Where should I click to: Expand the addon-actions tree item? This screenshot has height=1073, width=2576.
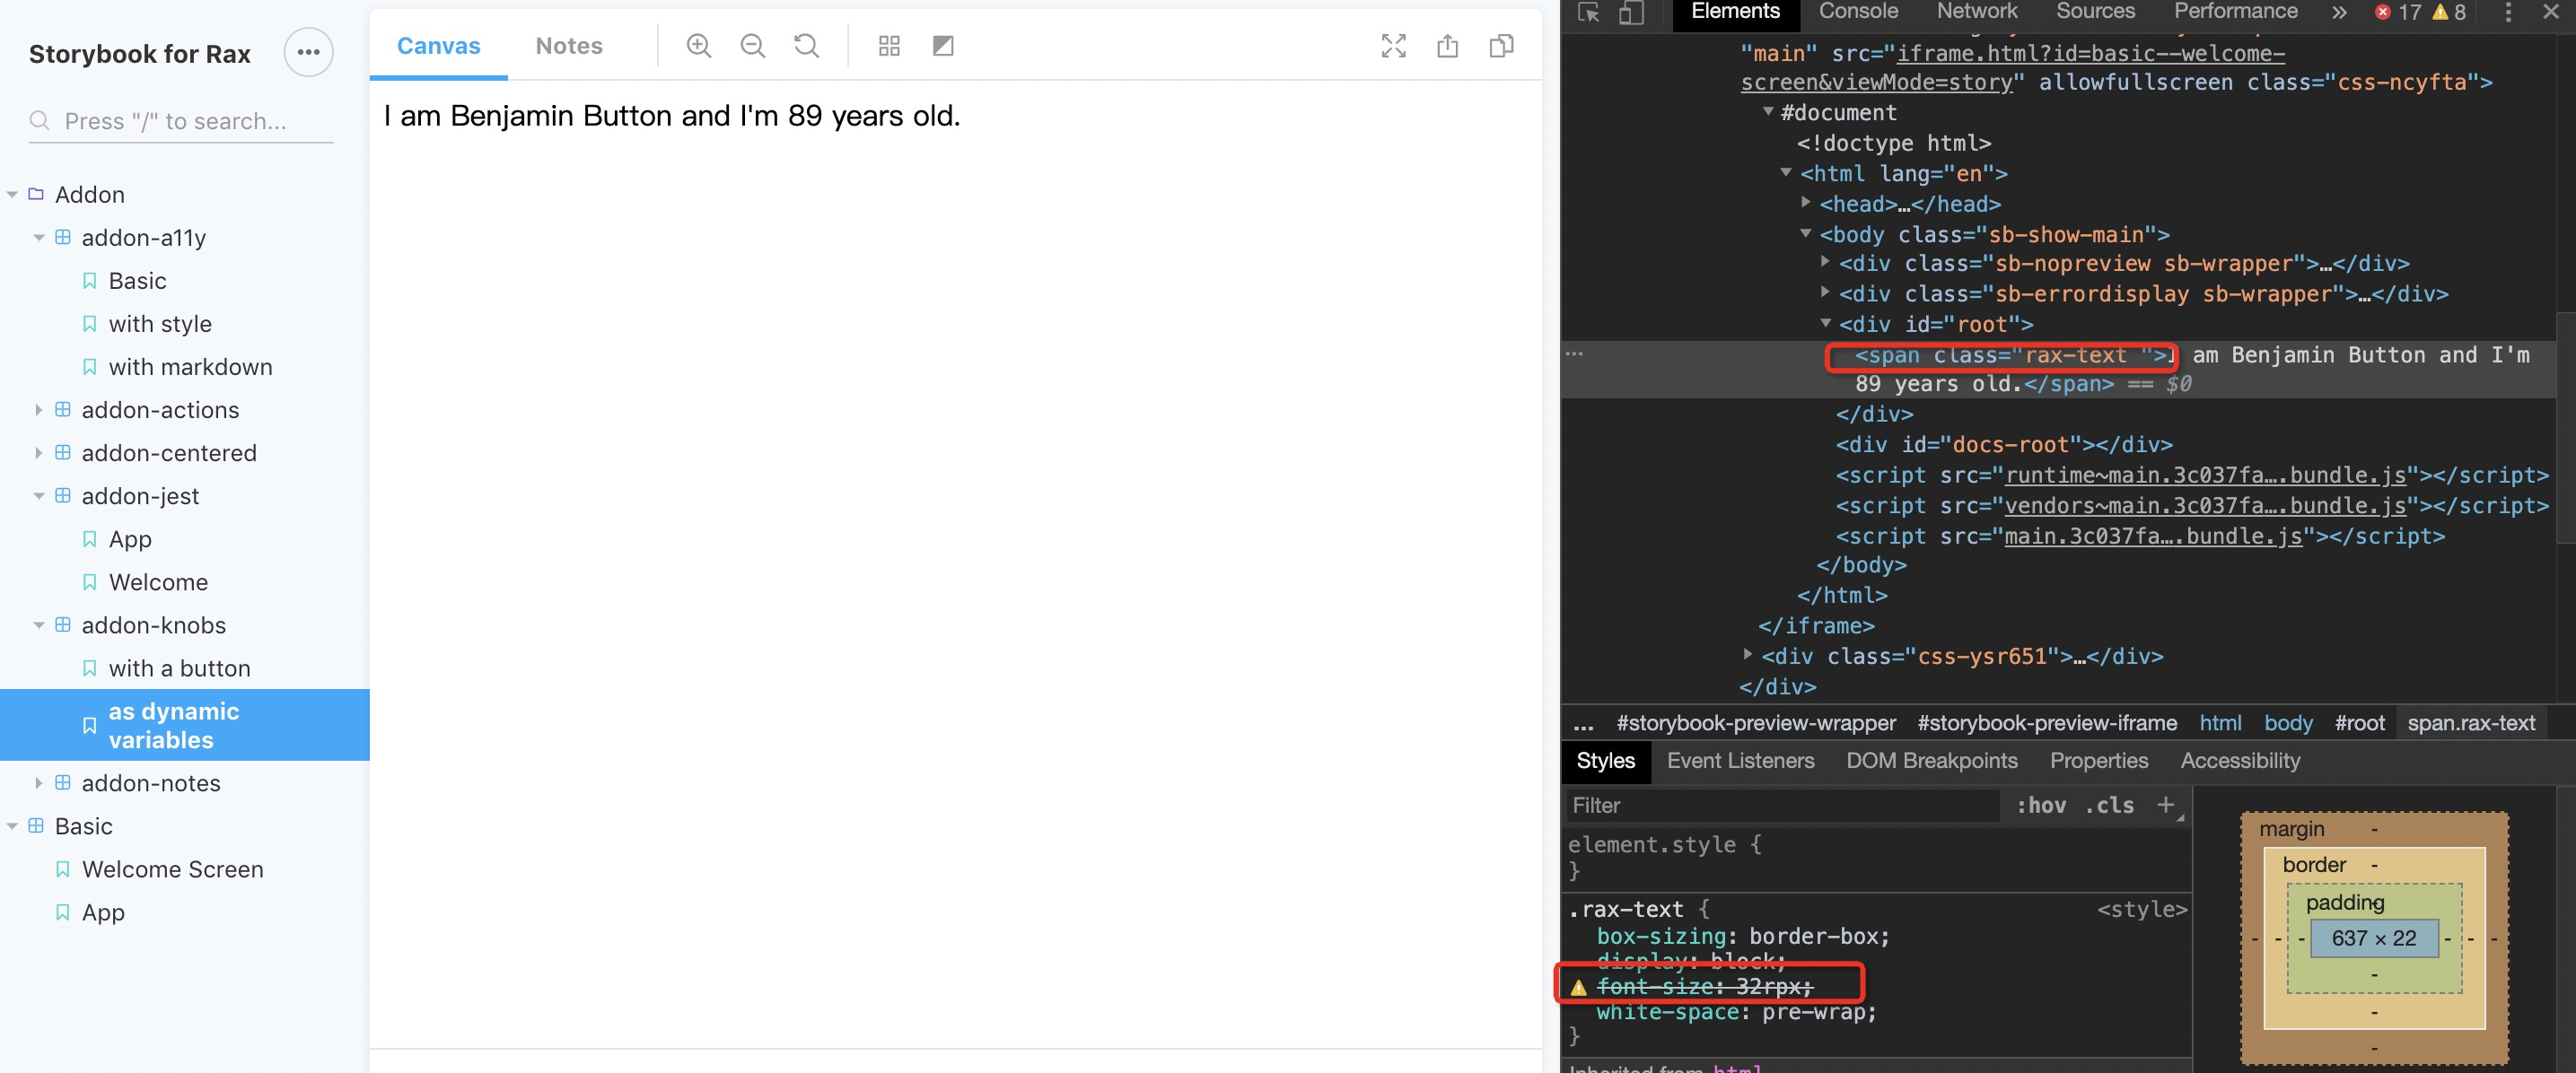(x=39, y=410)
